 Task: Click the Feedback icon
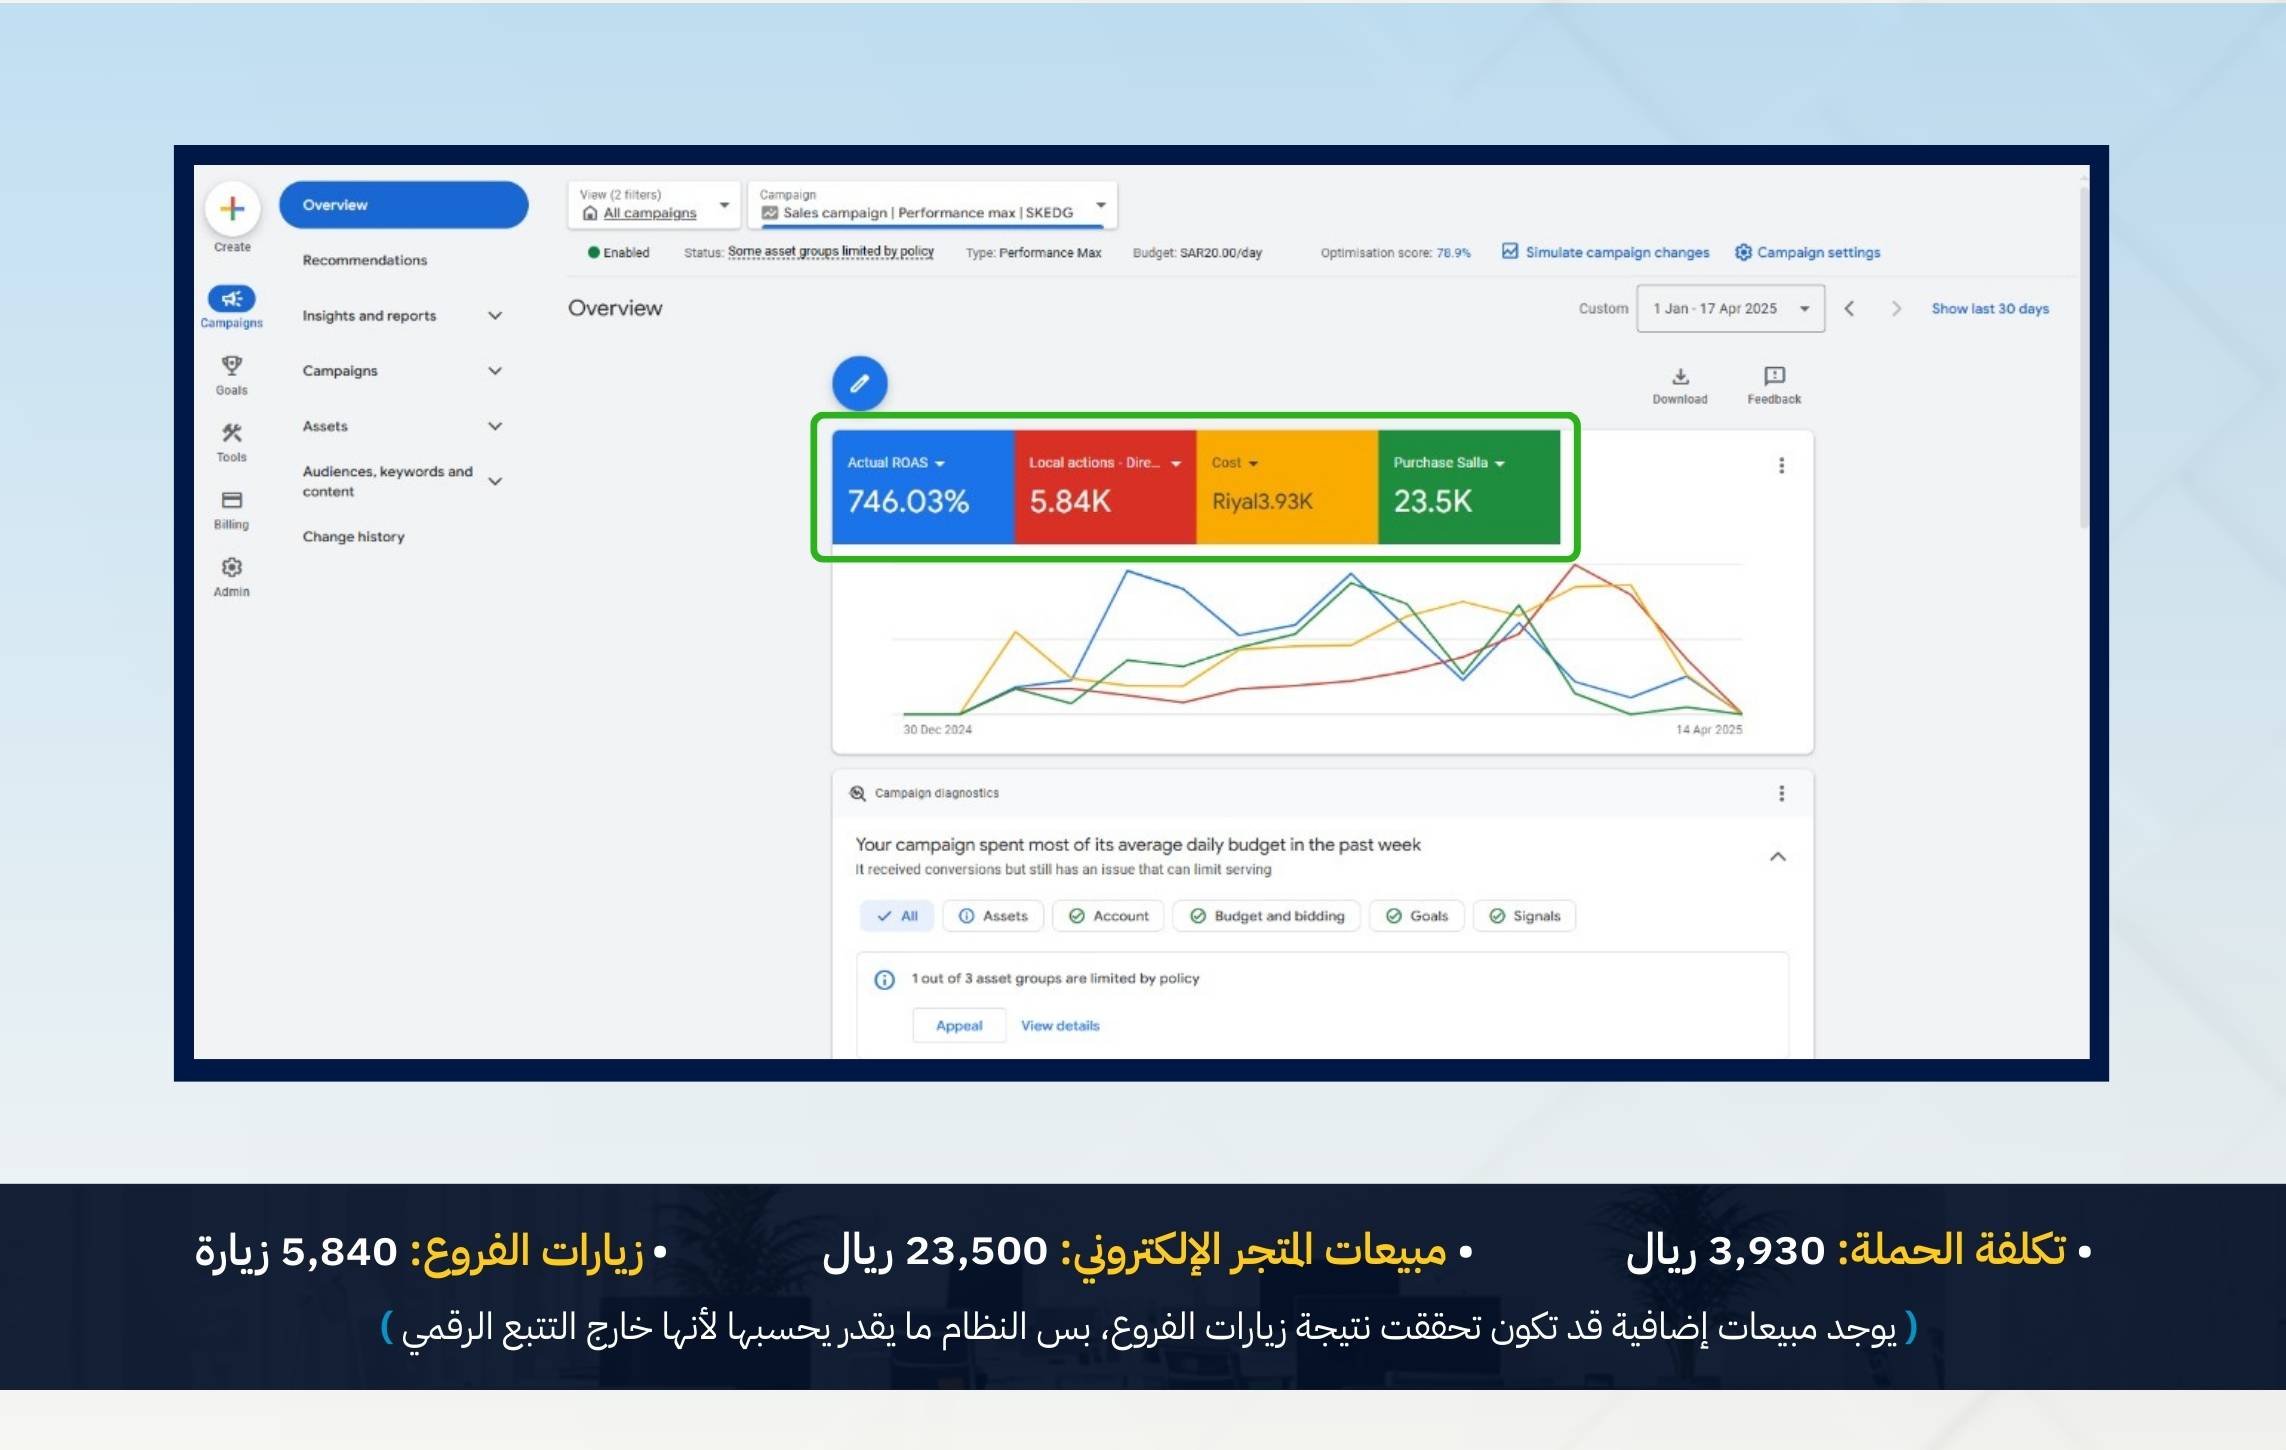click(1774, 376)
